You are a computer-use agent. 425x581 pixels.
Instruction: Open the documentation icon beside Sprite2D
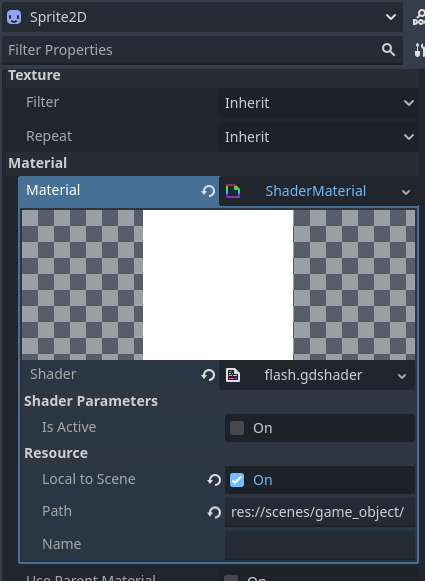tap(419, 17)
